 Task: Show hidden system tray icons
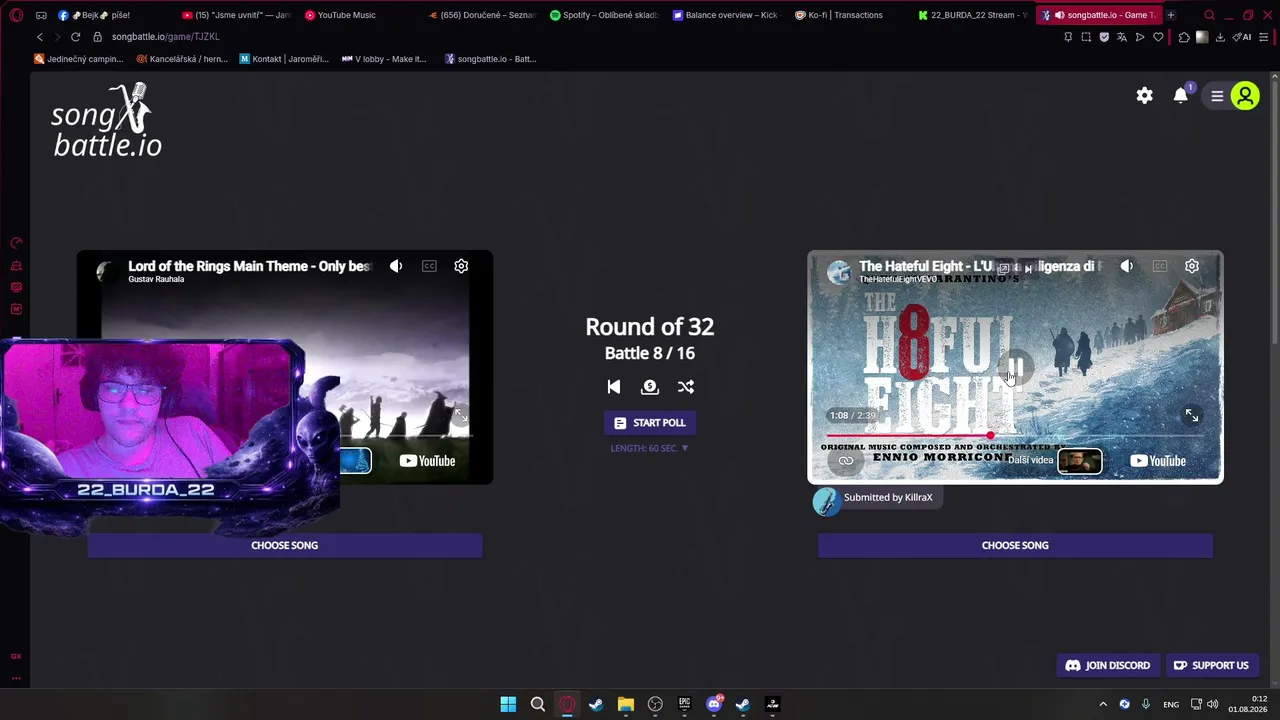1103,705
